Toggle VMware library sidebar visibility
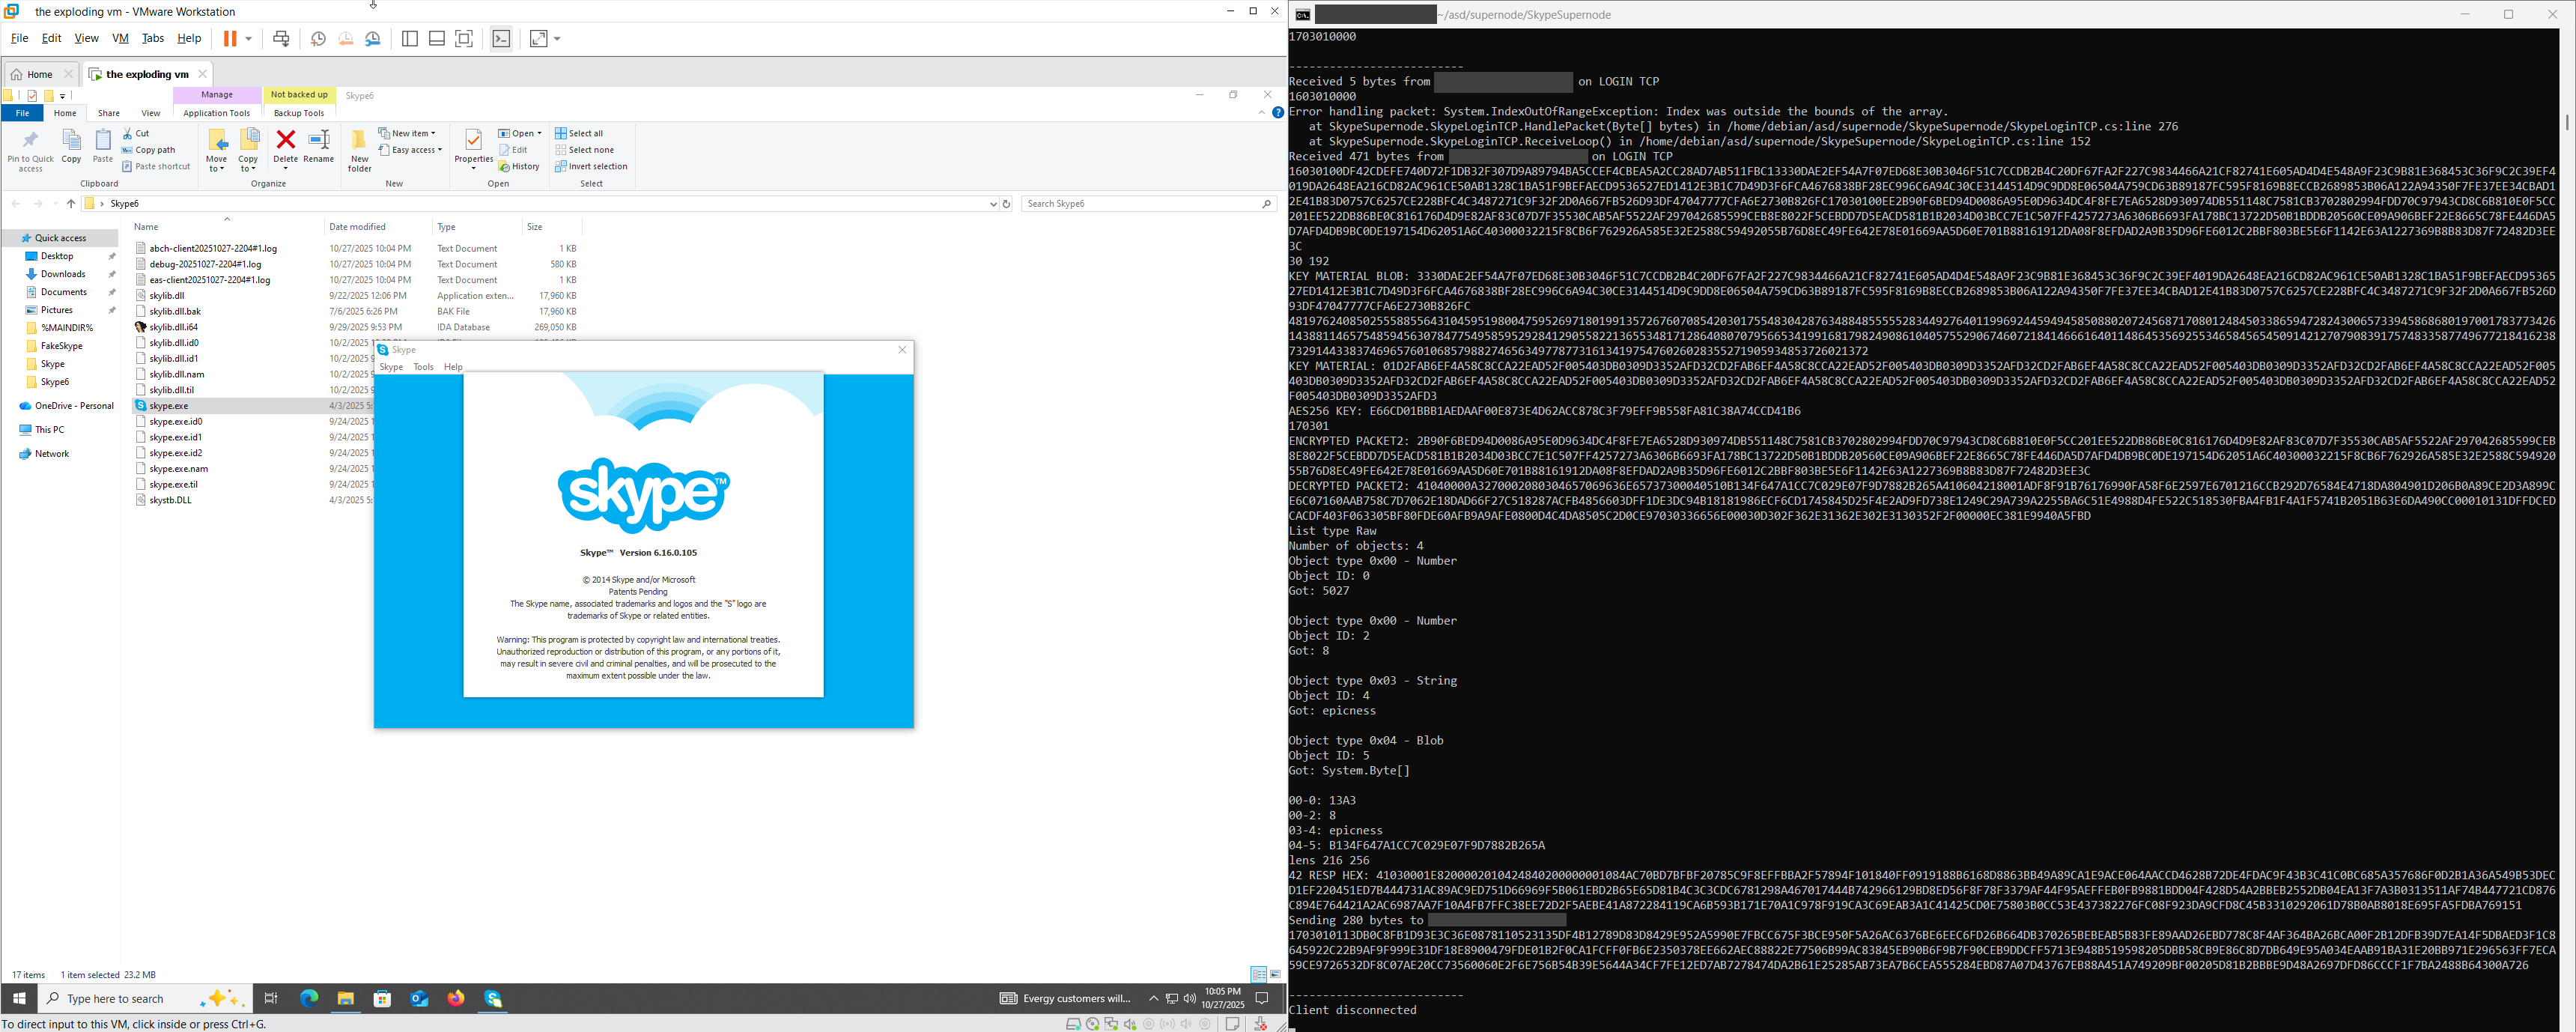 pos(410,38)
